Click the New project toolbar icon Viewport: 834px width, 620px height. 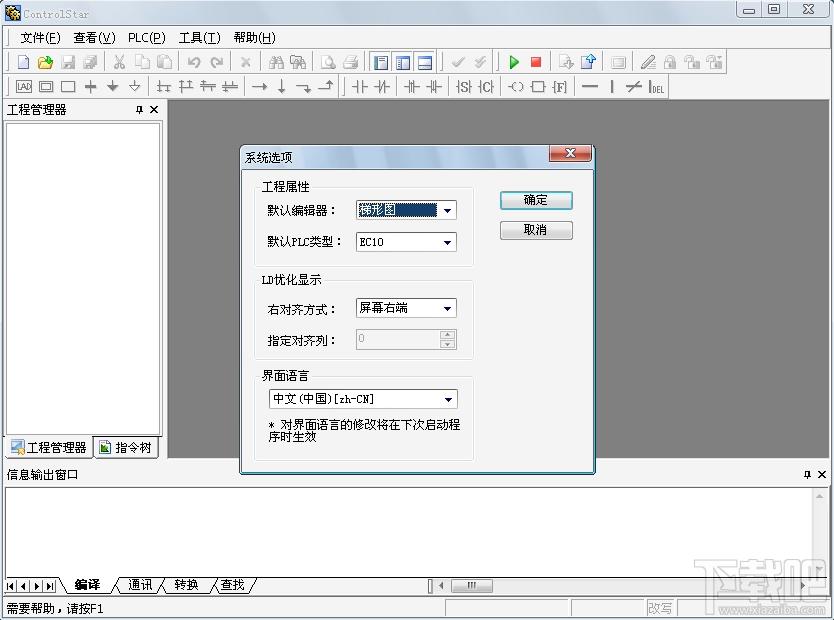pos(23,62)
